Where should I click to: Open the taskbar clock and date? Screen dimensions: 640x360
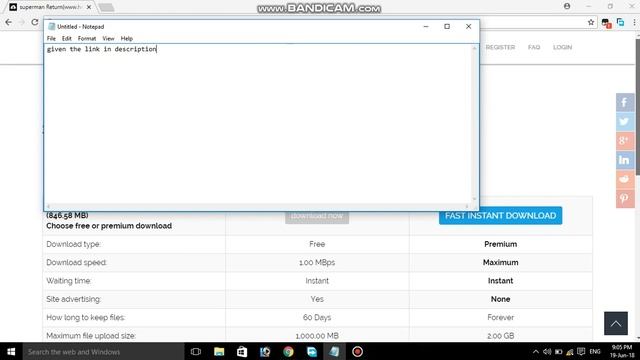pos(622,351)
